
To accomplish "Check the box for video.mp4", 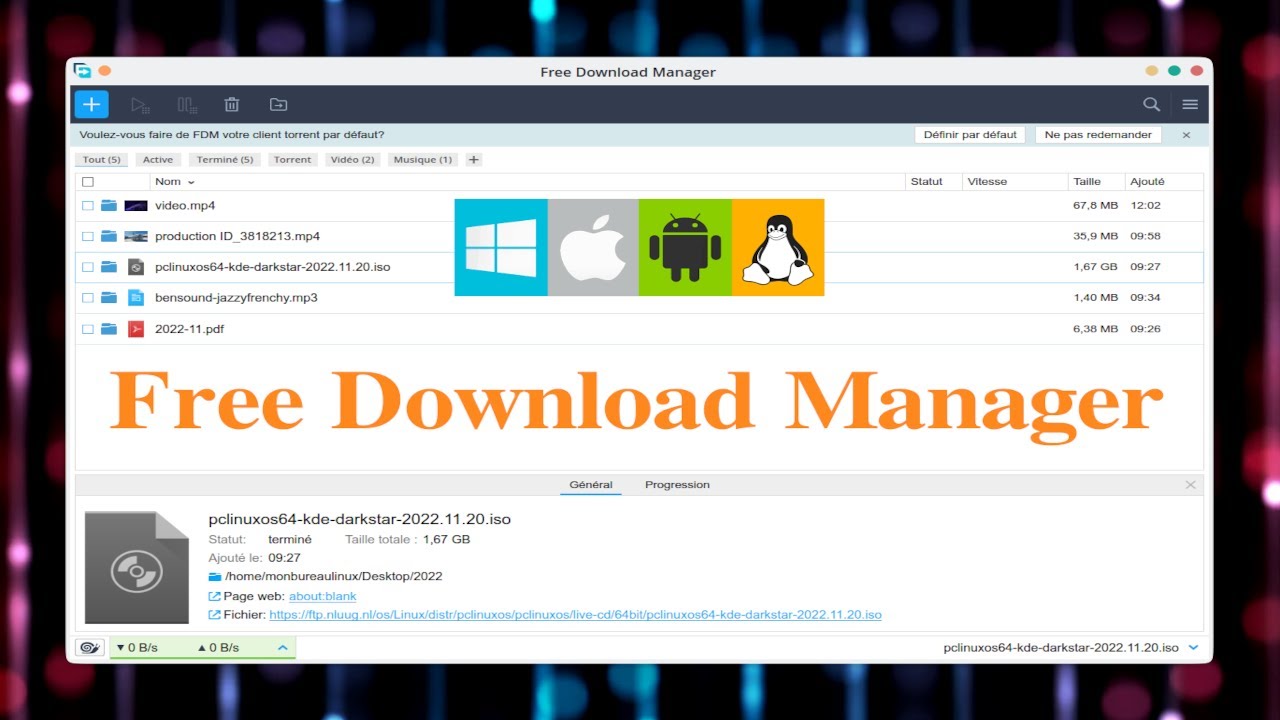I will [88, 206].
